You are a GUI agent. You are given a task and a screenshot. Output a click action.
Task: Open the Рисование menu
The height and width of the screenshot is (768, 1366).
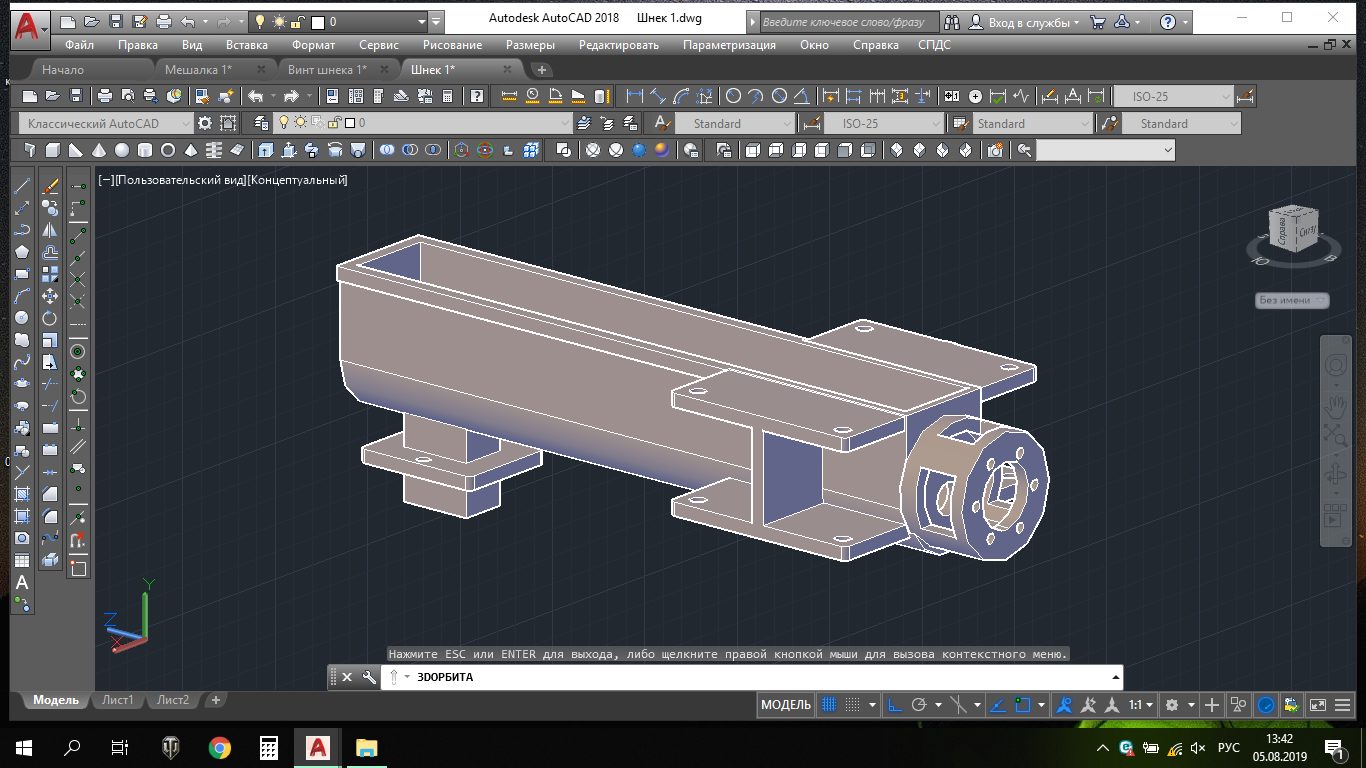[452, 45]
